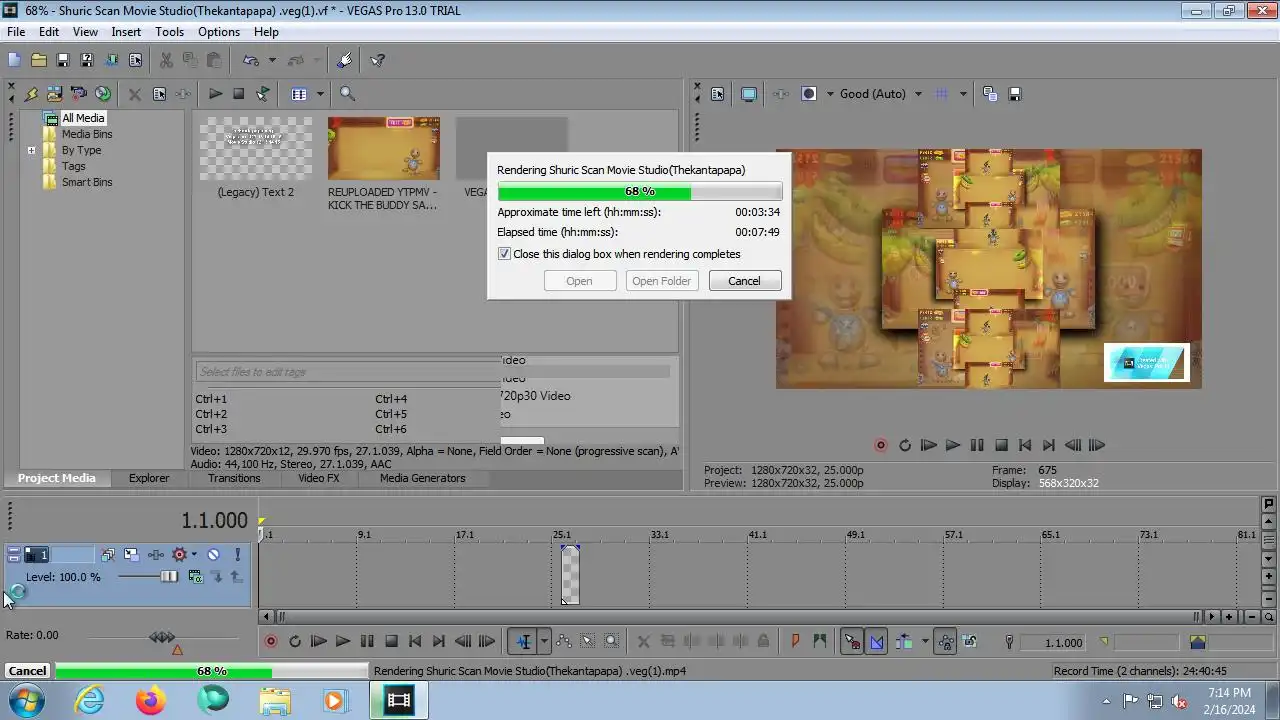This screenshot has width=1280, height=720.
Task: Click the Track FX icon on track 1
Action: pos(155,554)
